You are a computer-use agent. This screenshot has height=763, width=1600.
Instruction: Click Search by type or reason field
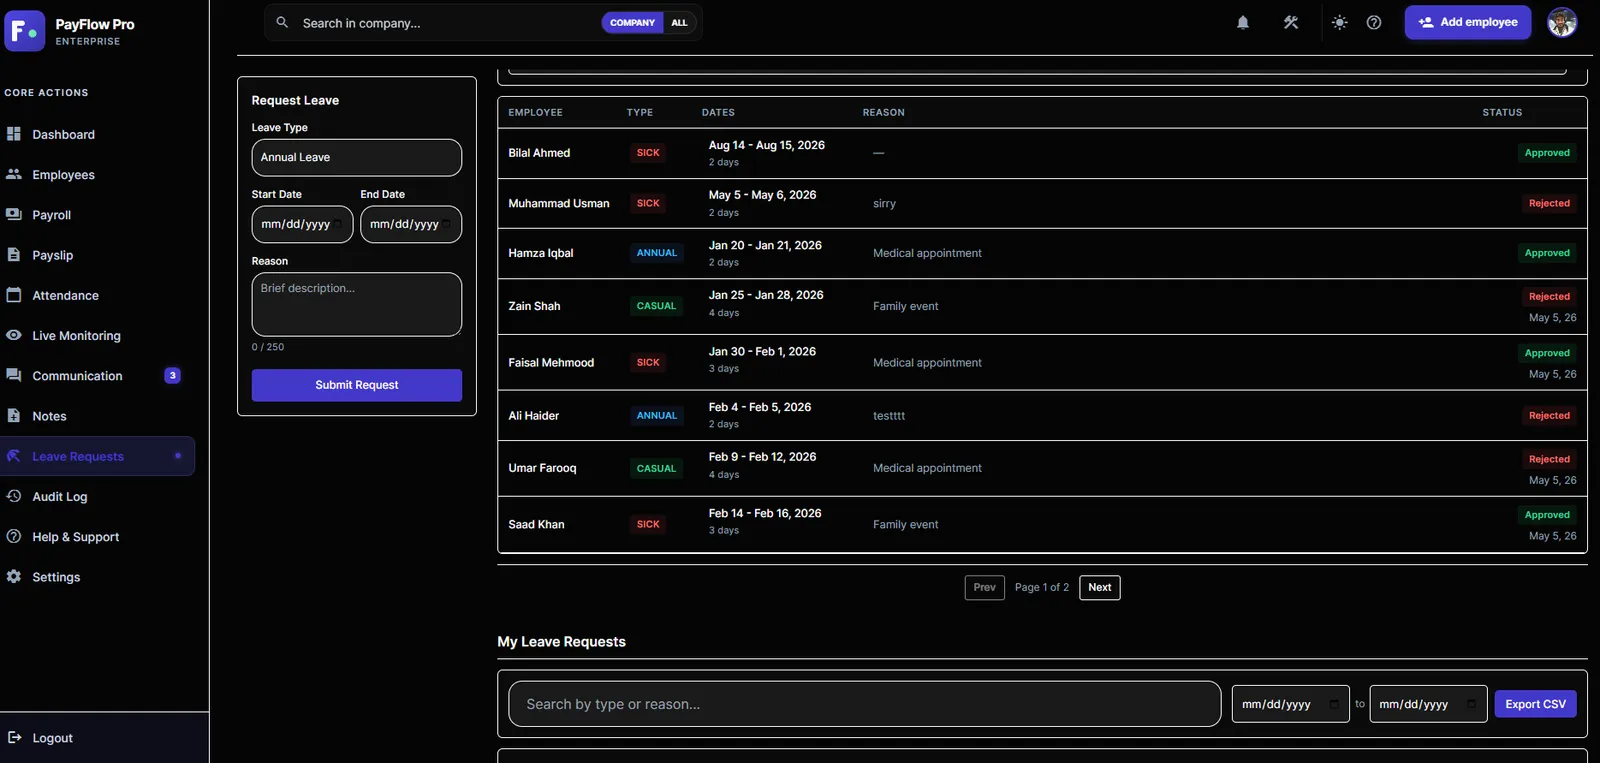[x=864, y=704]
